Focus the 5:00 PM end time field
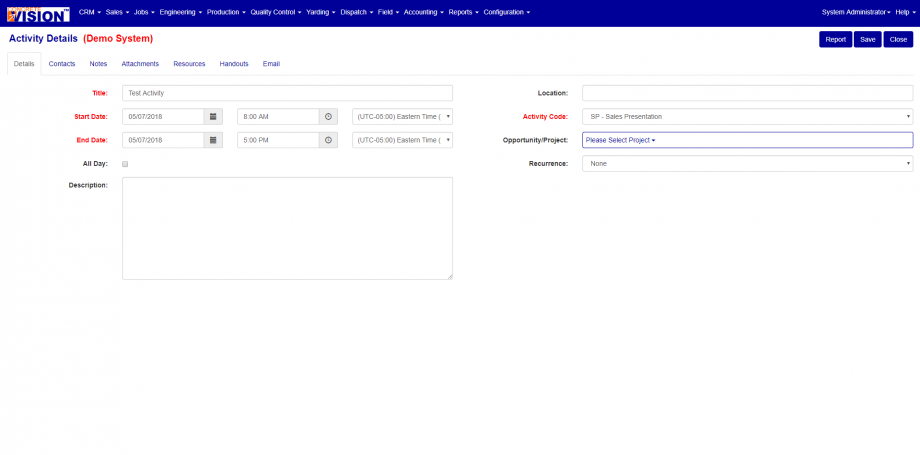Viewport: 920px width, 455px height. pyautogui.click(x=278, y=140)
